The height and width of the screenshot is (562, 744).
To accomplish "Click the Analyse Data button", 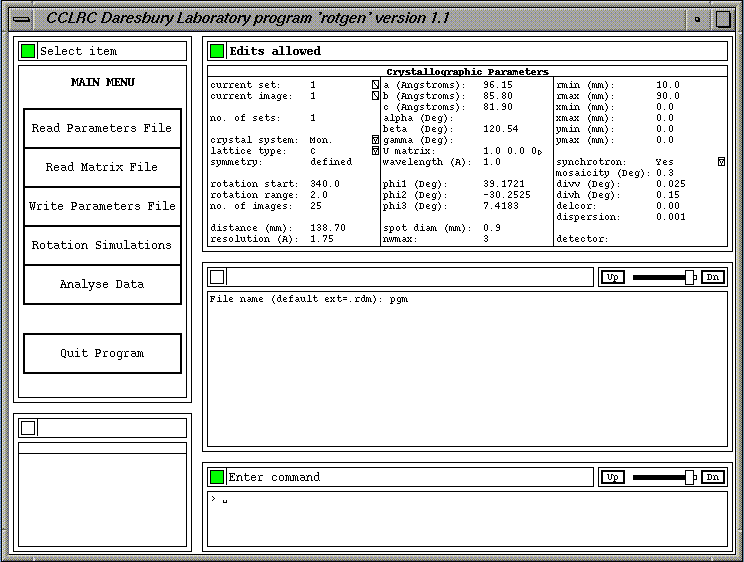I will pos(102,285).
